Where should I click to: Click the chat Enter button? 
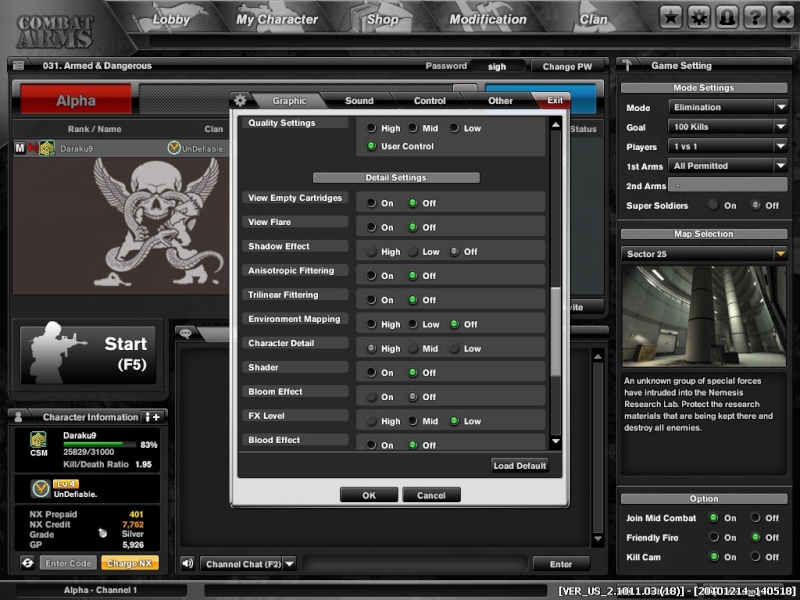pos(561,564)
